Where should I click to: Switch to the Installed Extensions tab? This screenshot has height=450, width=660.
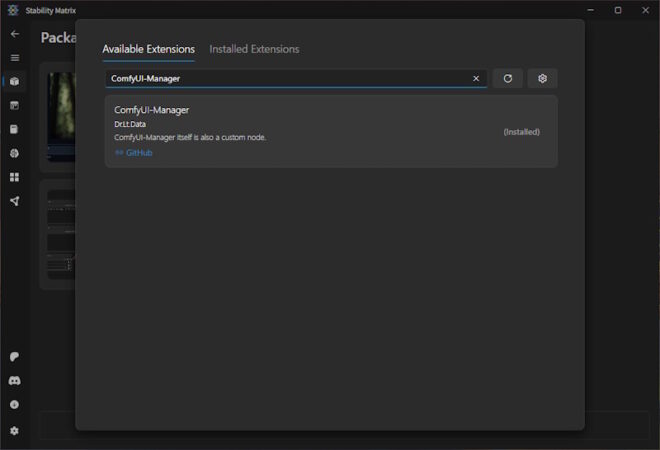coord(254,49)
